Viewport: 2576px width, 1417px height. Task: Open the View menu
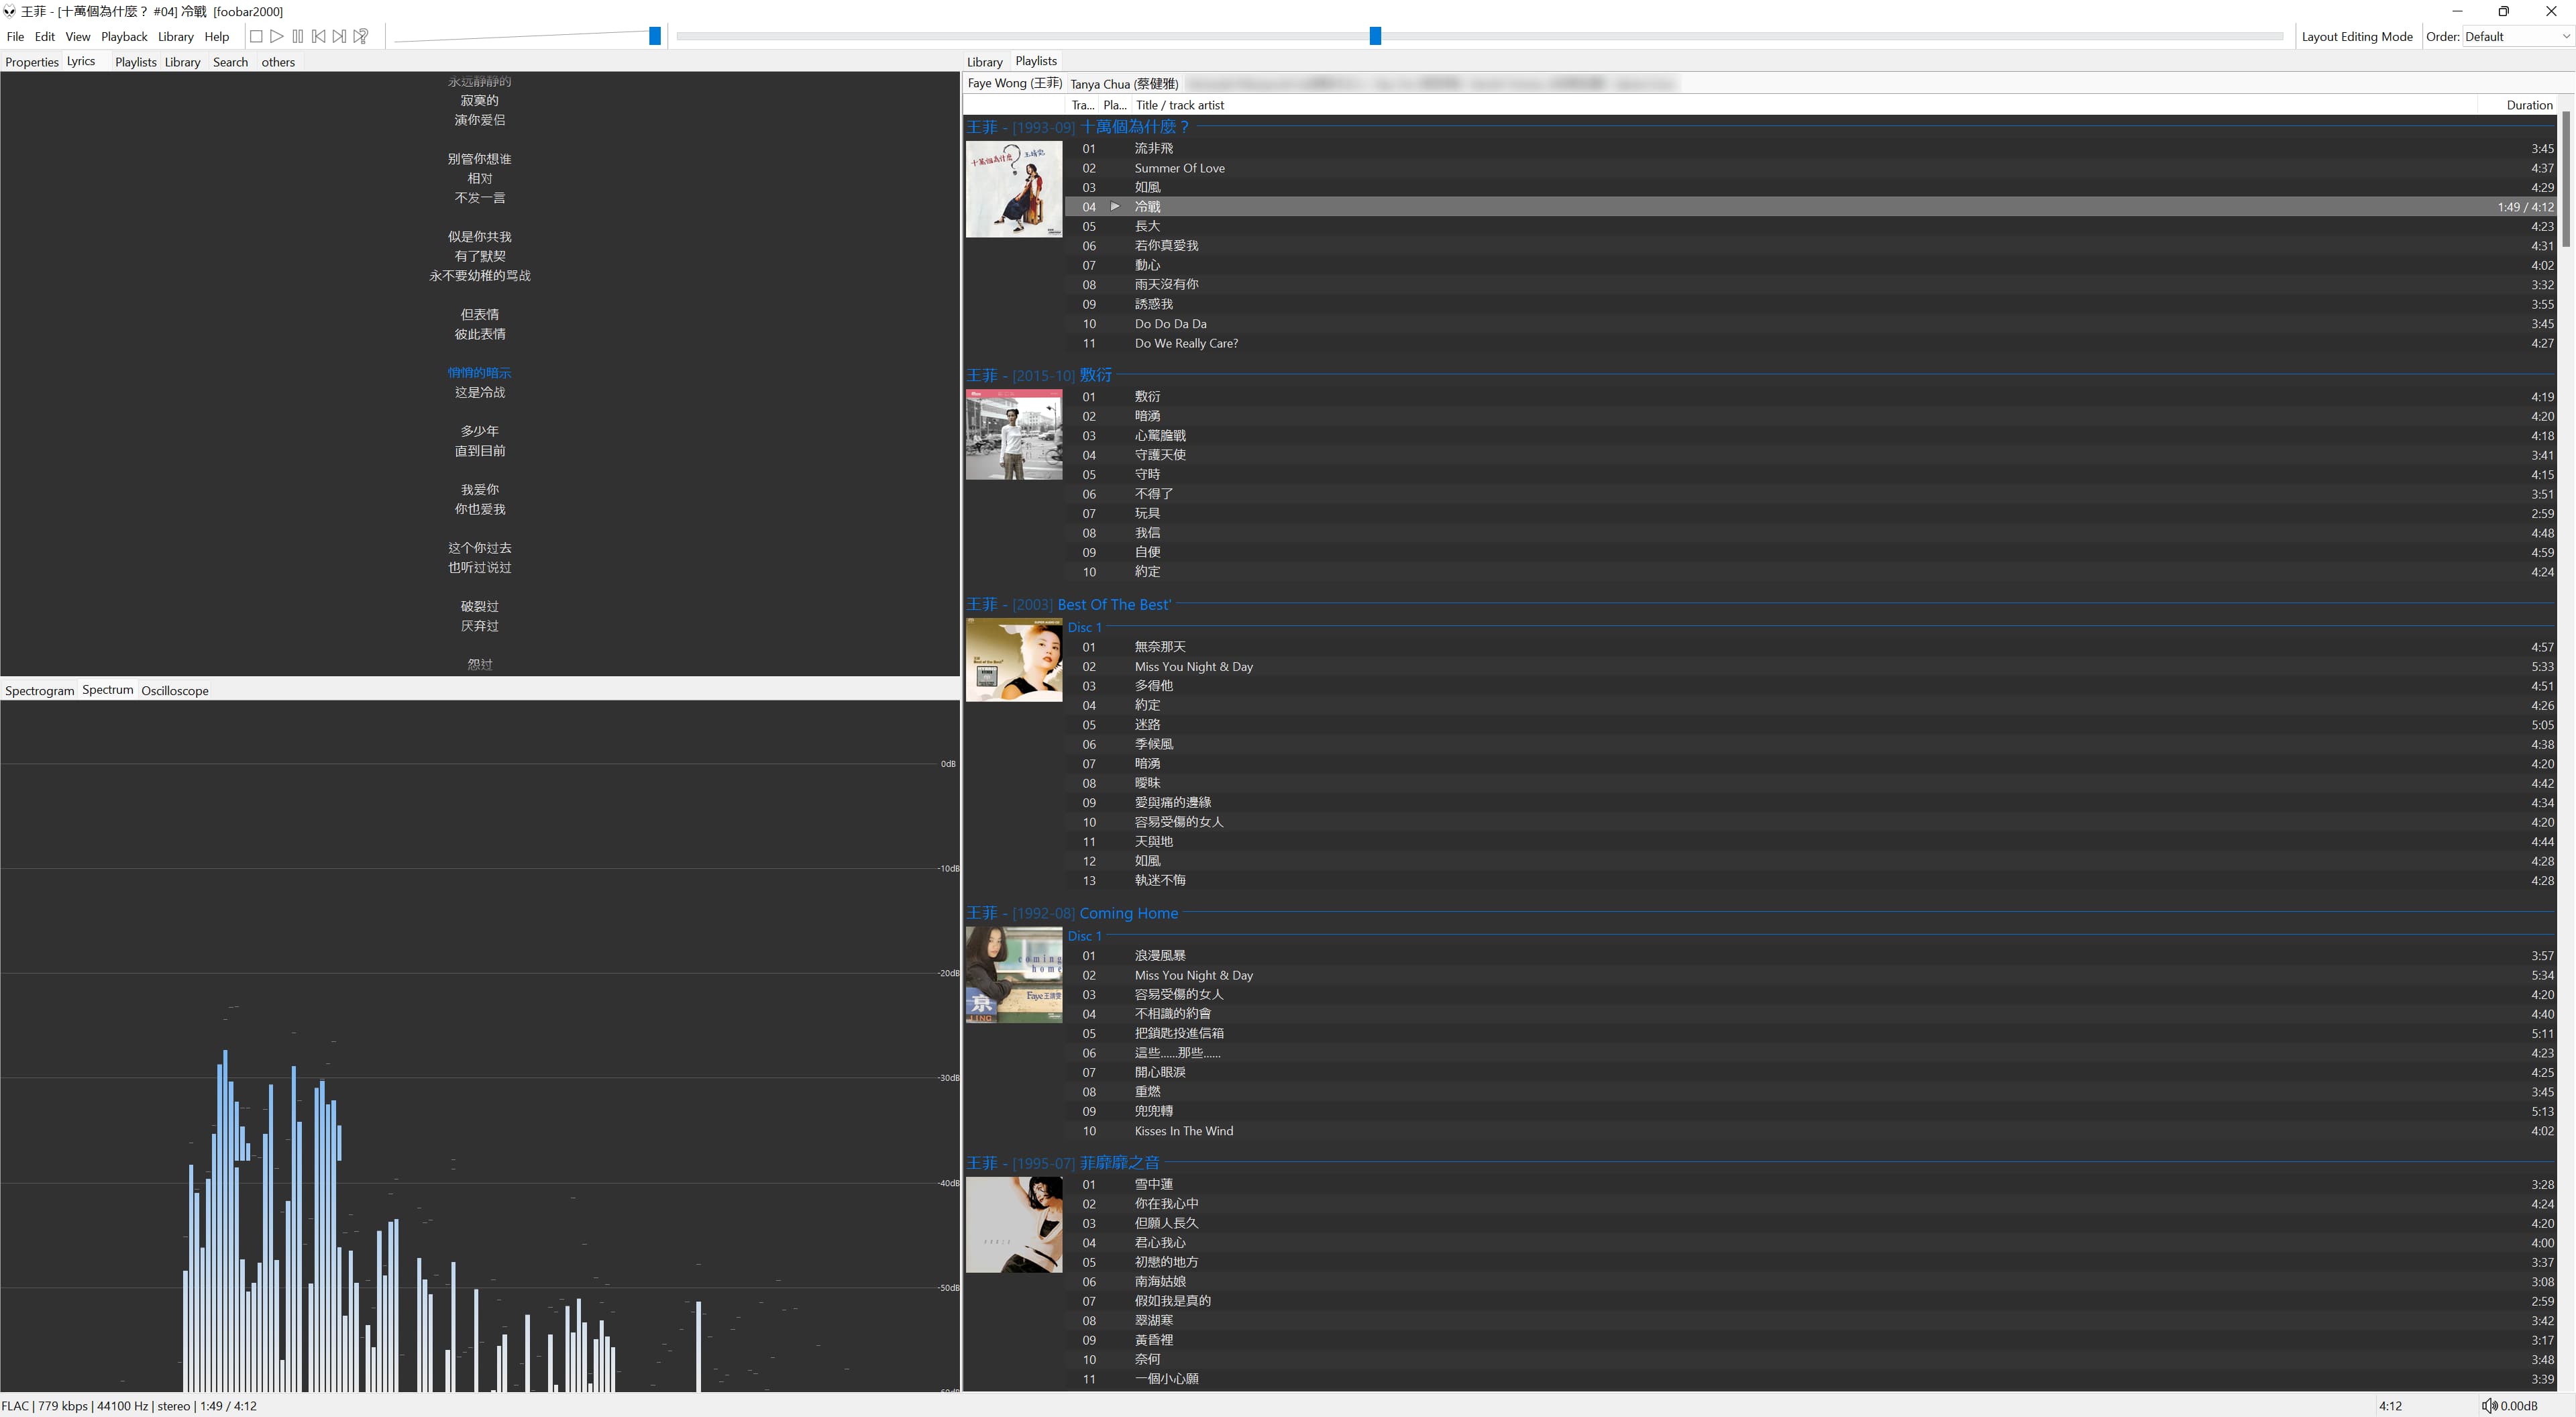point(77,37)
